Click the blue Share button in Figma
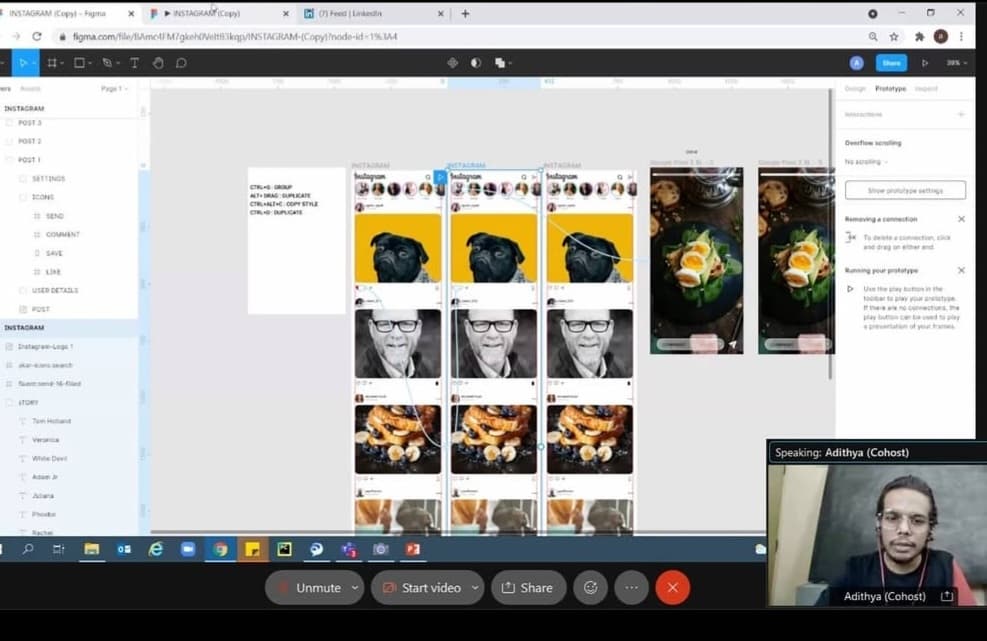Image resolution: width=987 pixels, height=641 pixels. pyautogui.click(x=891, y=63)
